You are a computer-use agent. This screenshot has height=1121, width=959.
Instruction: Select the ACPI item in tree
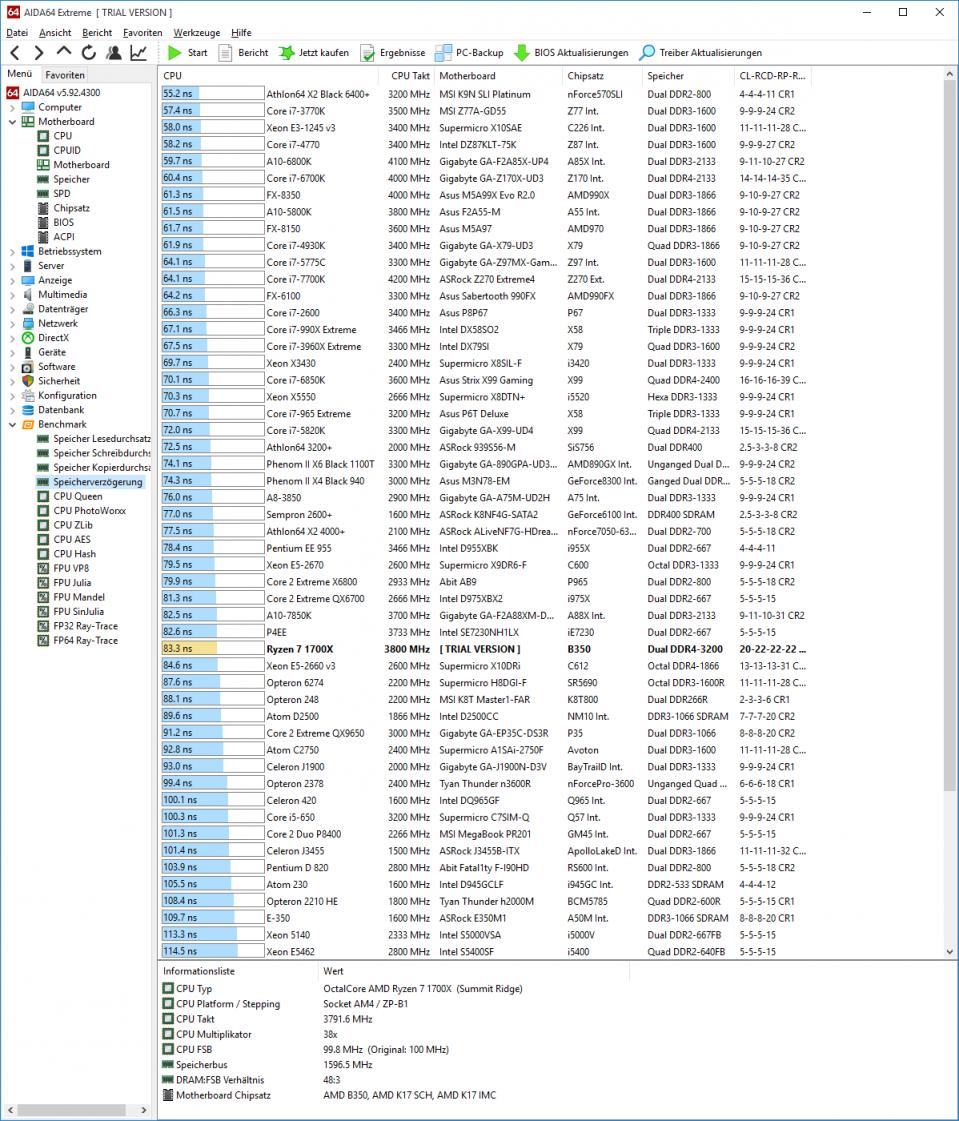(x=56, y=237)
